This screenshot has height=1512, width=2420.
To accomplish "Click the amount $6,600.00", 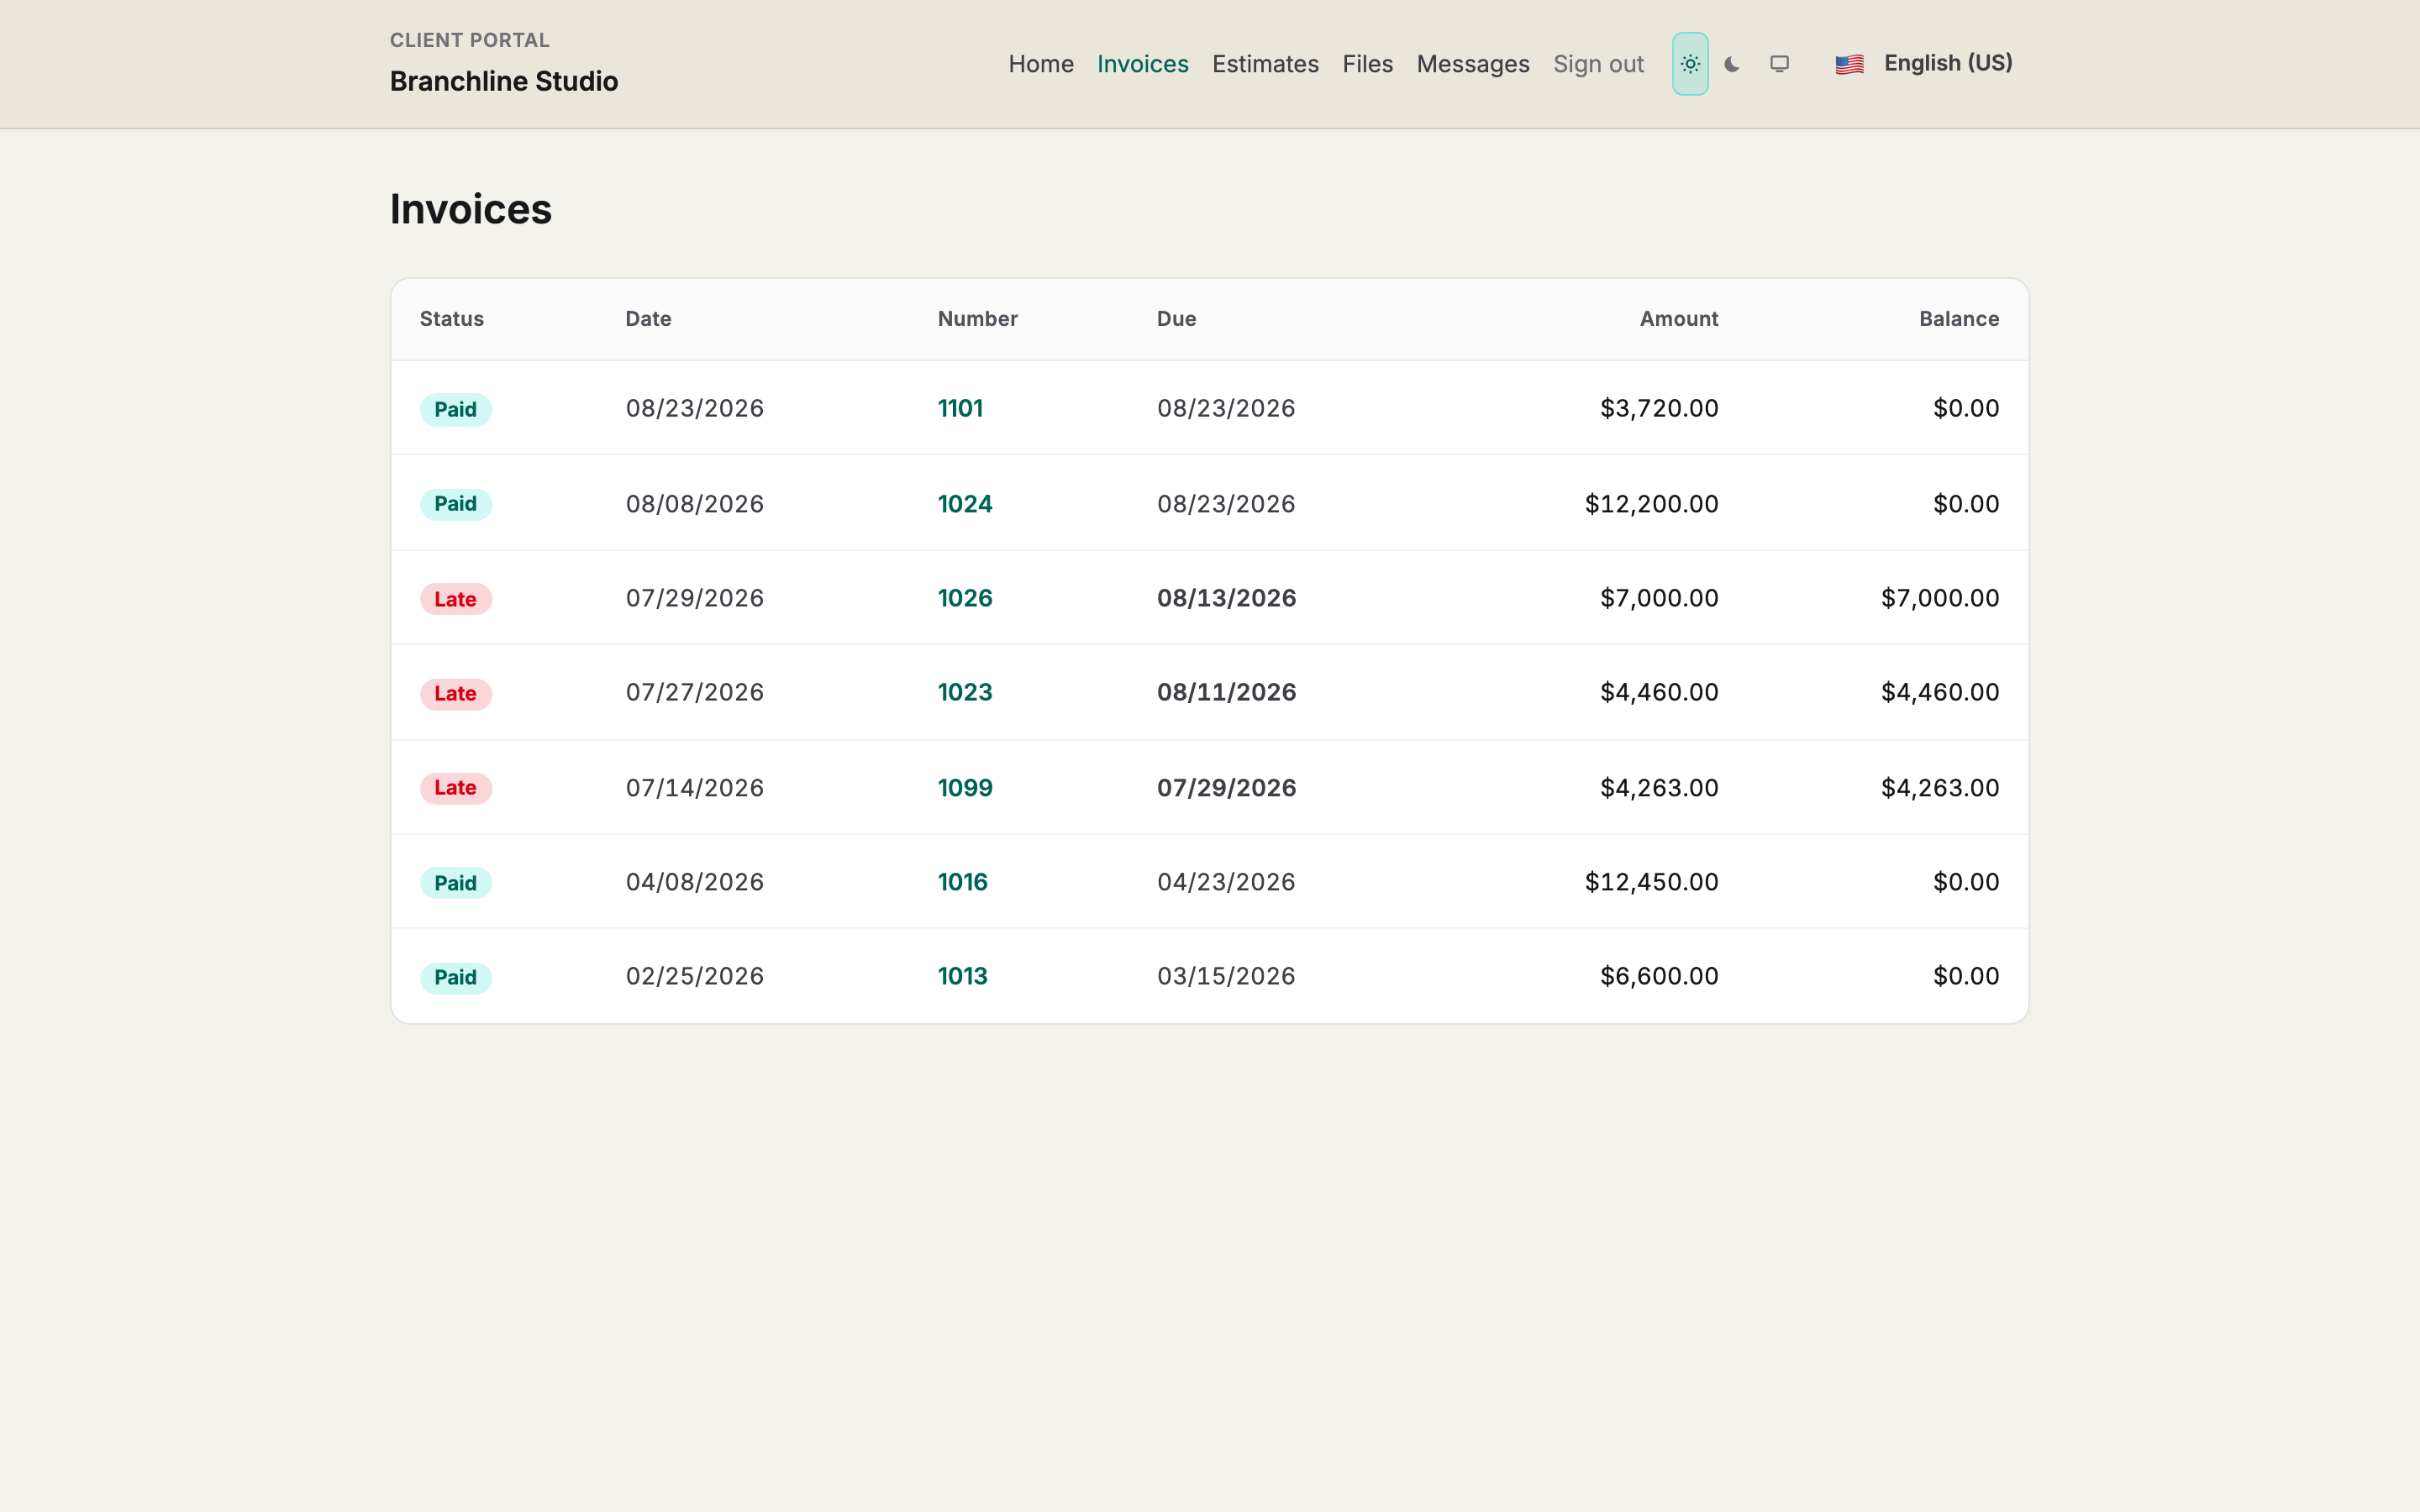I will tap(1659, 976).
